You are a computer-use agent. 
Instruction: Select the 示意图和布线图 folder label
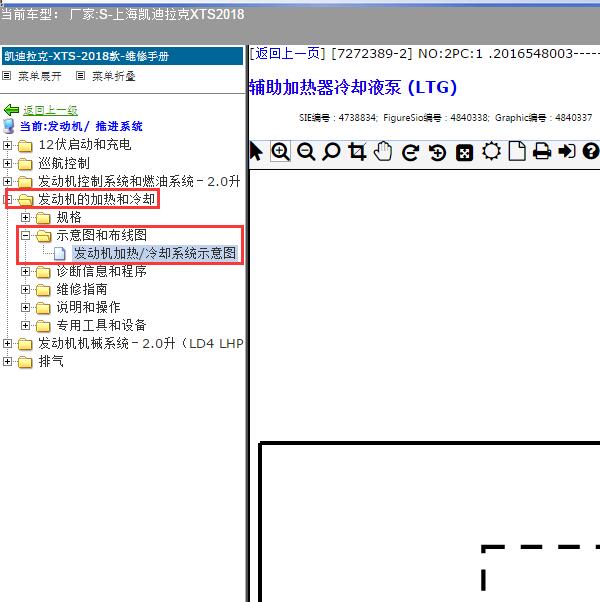(102, 235)
